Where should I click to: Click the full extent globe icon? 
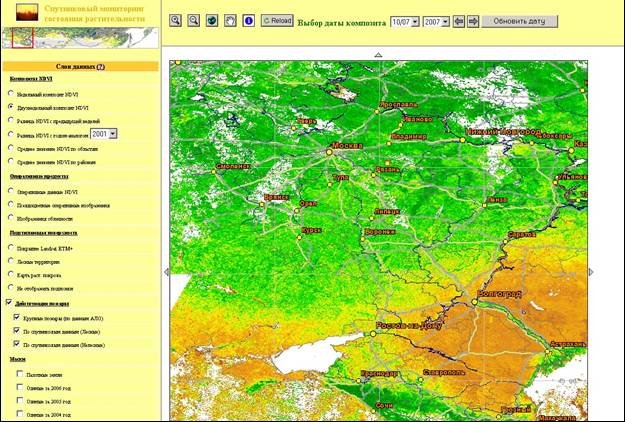coord(211,20)
